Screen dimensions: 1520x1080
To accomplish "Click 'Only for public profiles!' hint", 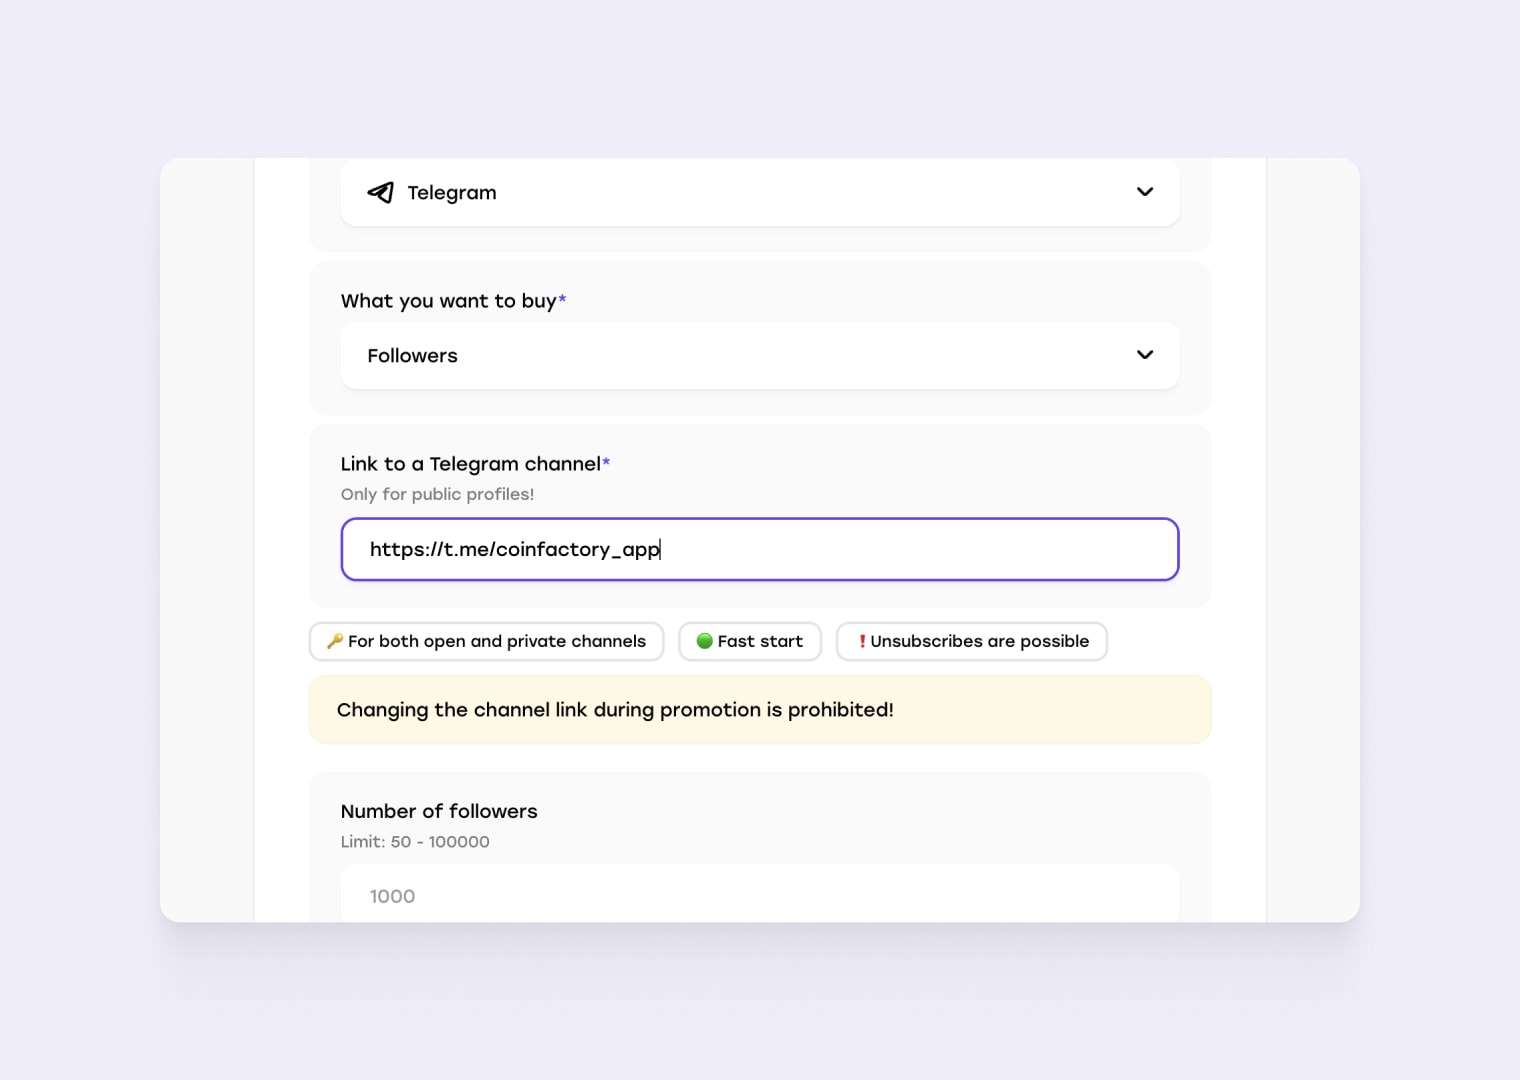I will click(437, 494).
